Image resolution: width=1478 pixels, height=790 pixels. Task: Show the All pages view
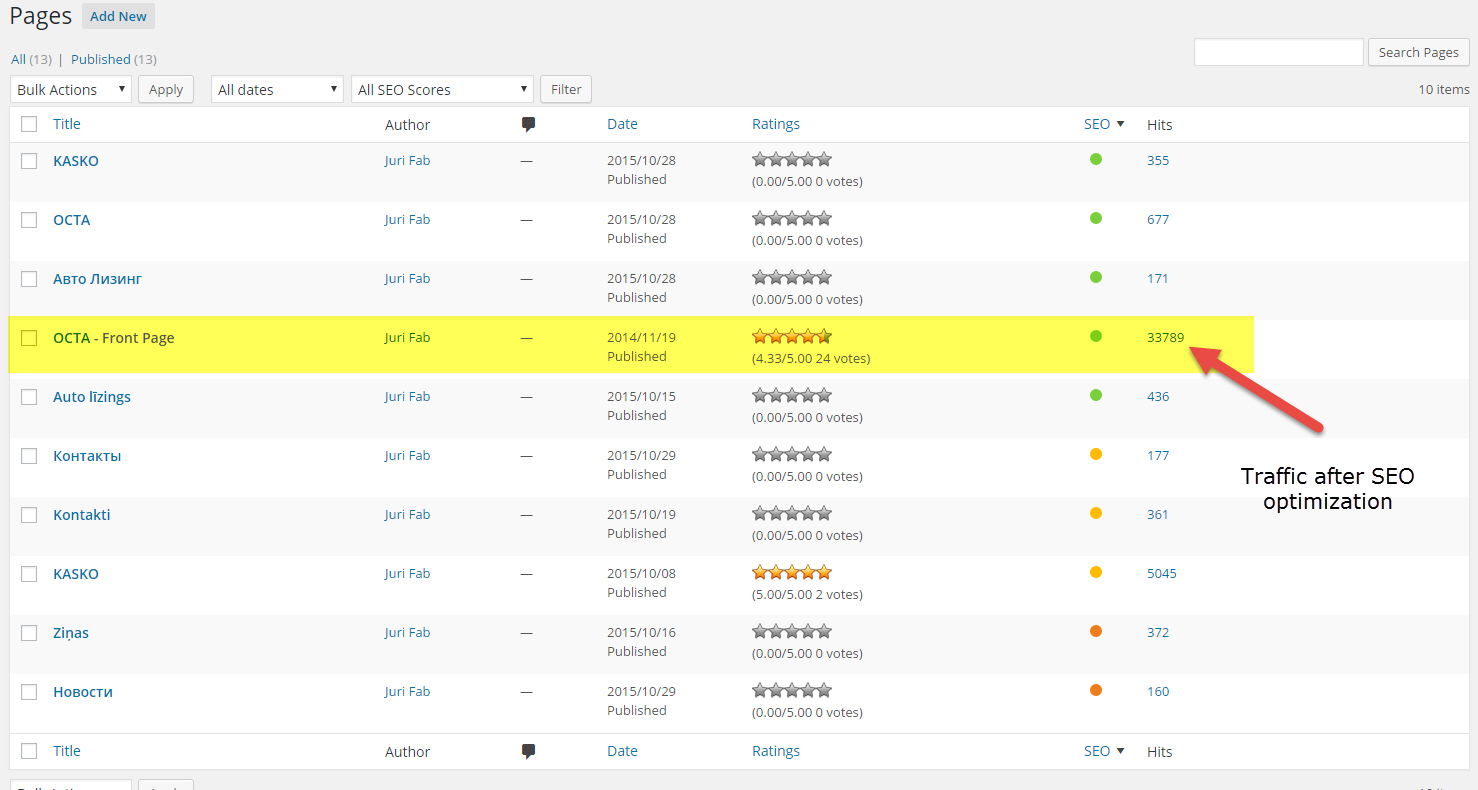click(x=18, y=59)
